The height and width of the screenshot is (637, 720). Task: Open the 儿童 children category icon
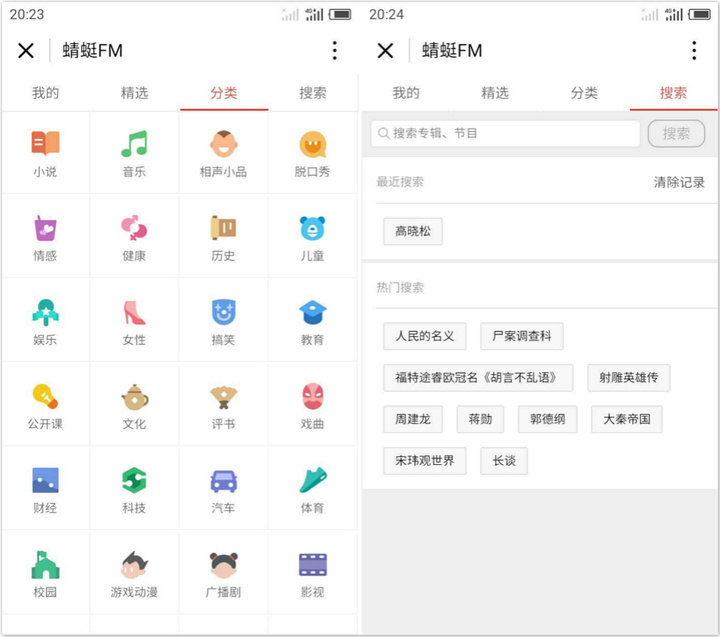[313, 228]
